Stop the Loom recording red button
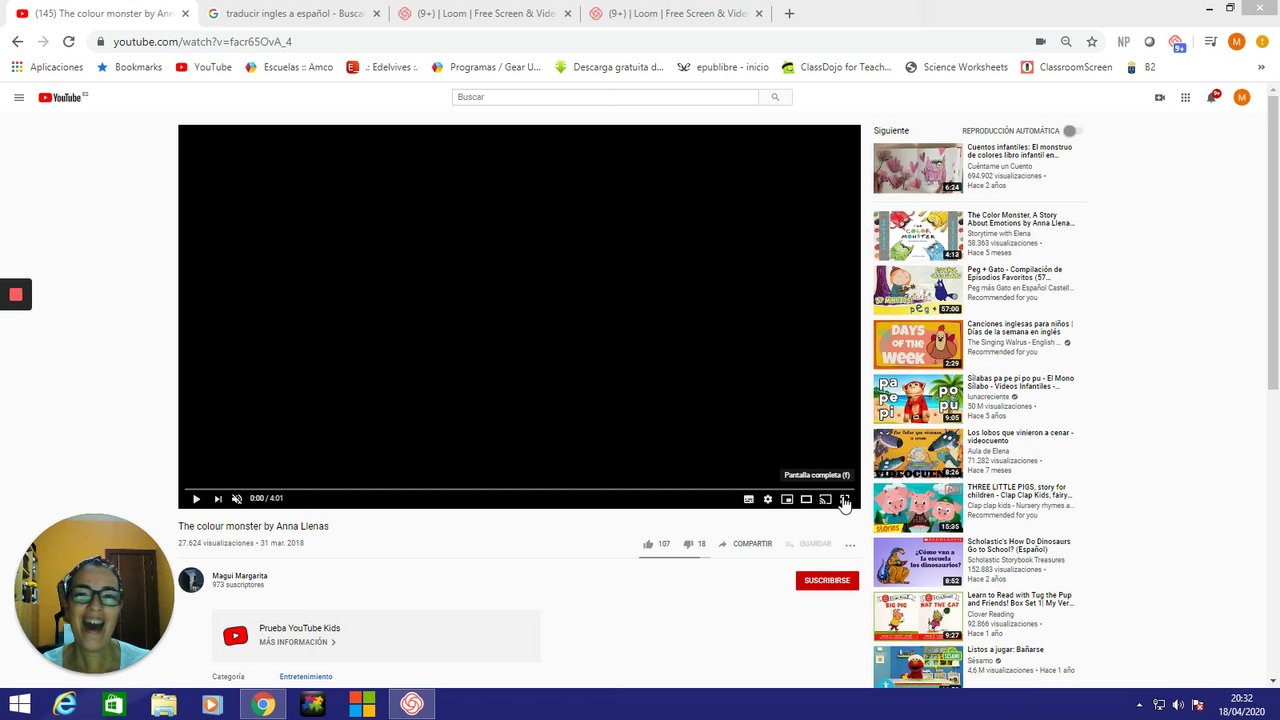1280x720 pixels. pyautogui.click(x=16, y=294)
